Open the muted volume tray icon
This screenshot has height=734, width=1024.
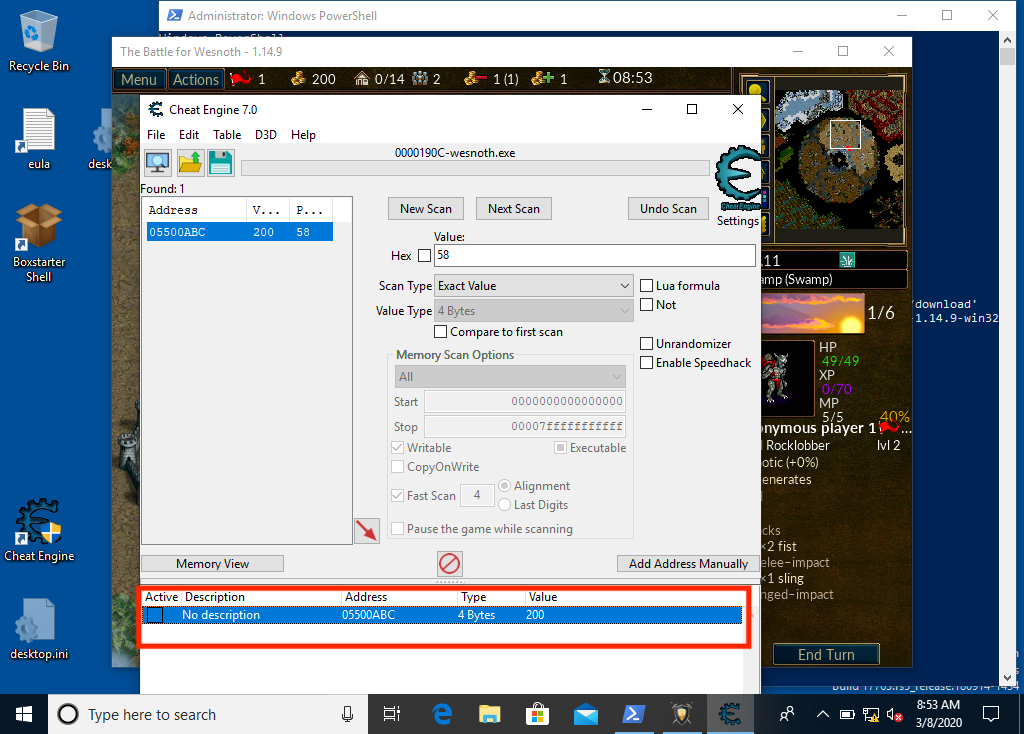click(895, 715)
